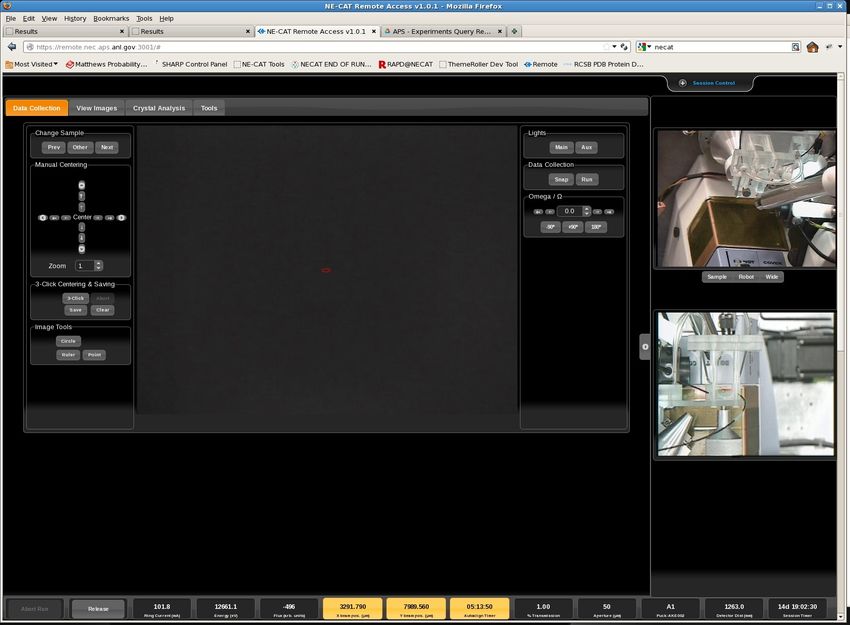Image resolution: width=850 pixels, height=625 pixels.
Task: Move sample down by smallest step
Action: [82, 227]
